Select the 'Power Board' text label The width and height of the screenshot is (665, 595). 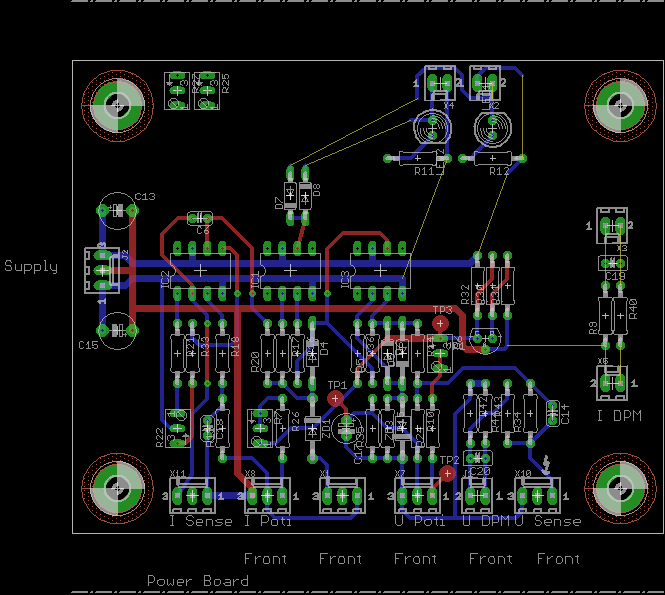[198, 581]
